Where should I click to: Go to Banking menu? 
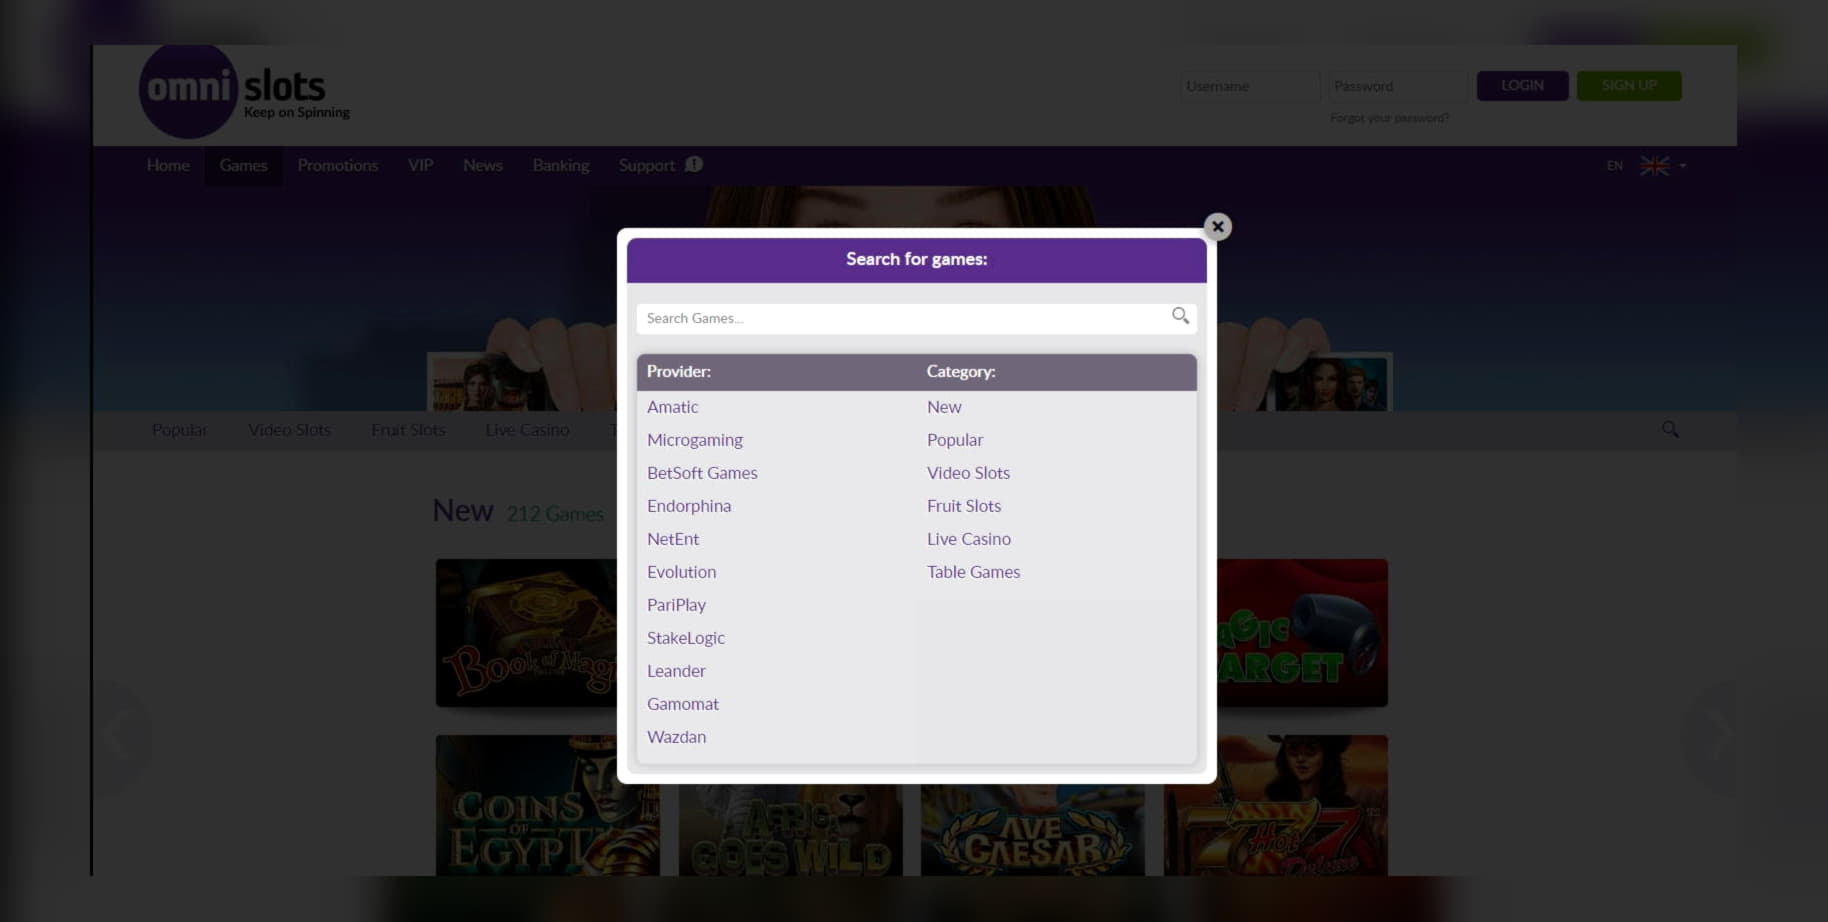[561, 165]
